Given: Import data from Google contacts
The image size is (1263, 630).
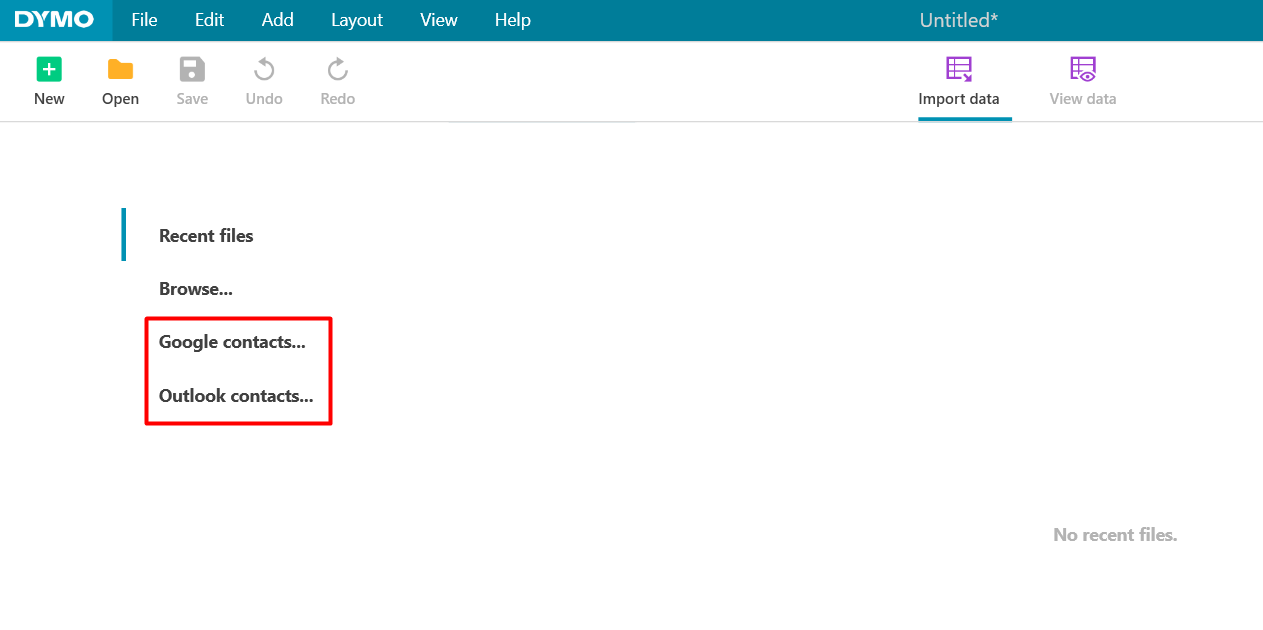Looking at the screenshot, I should pos(232,341).
